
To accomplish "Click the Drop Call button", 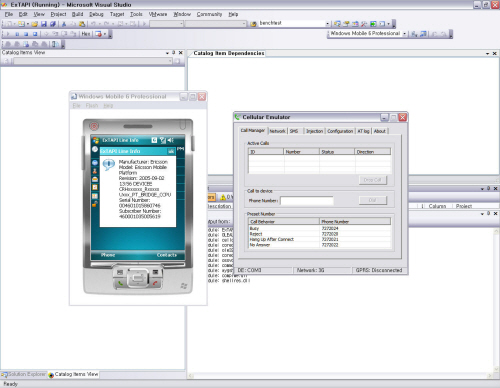I will pos(372,180).
